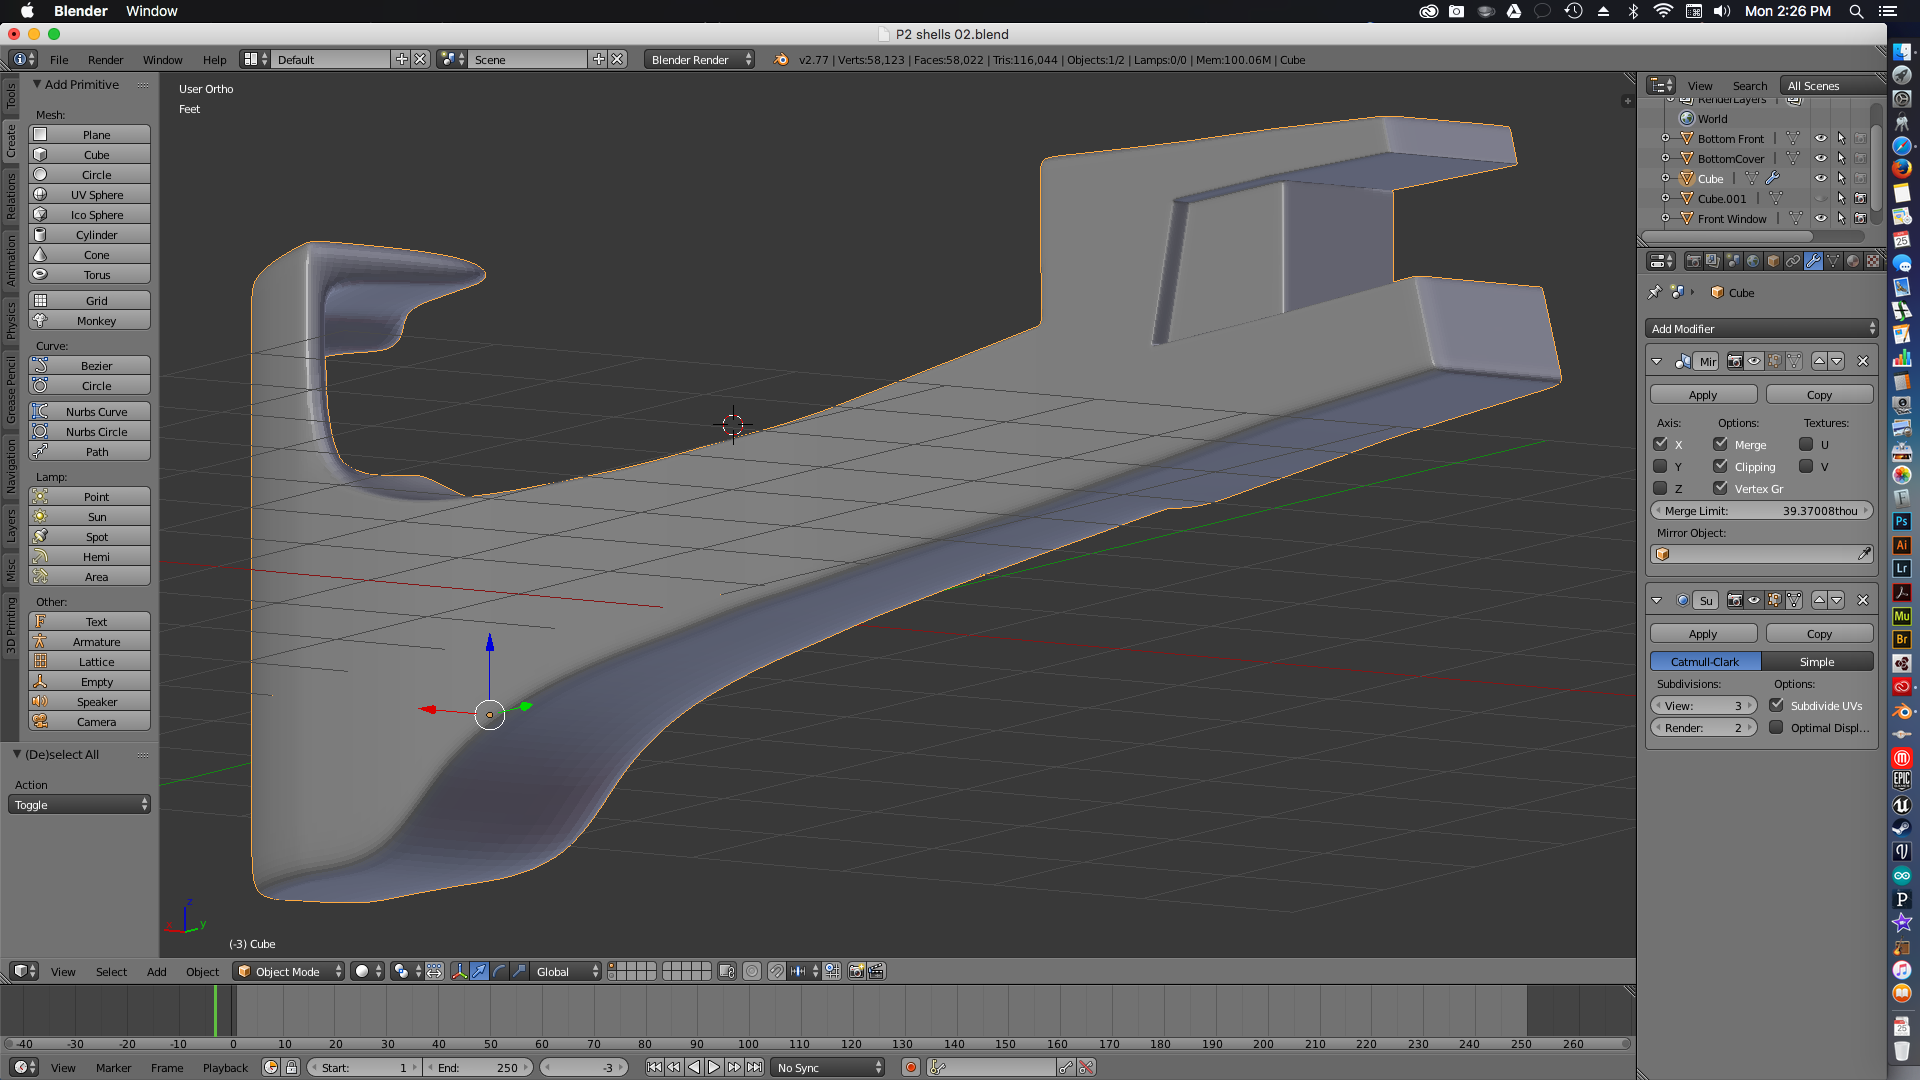Select the Scale manipulator icon
The image size is (1920, 1080).
click(x=519, y=971)
